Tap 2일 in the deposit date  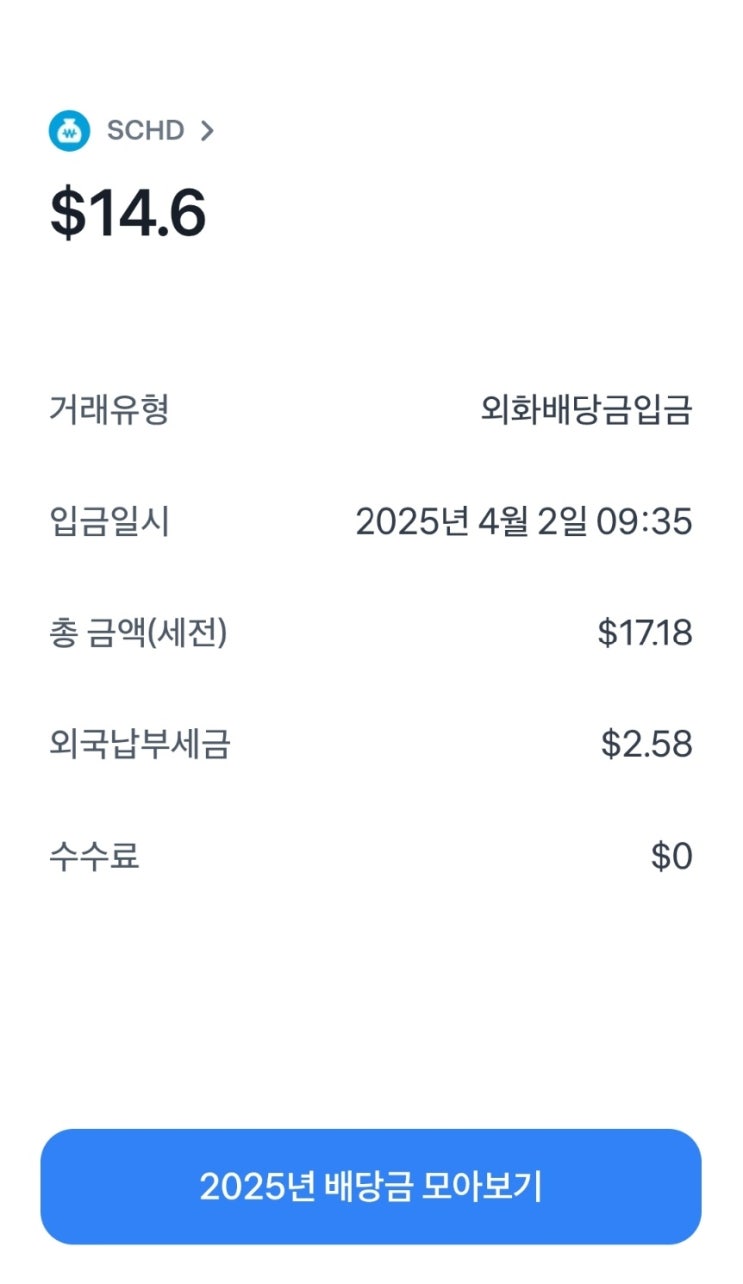click(562, 522)
